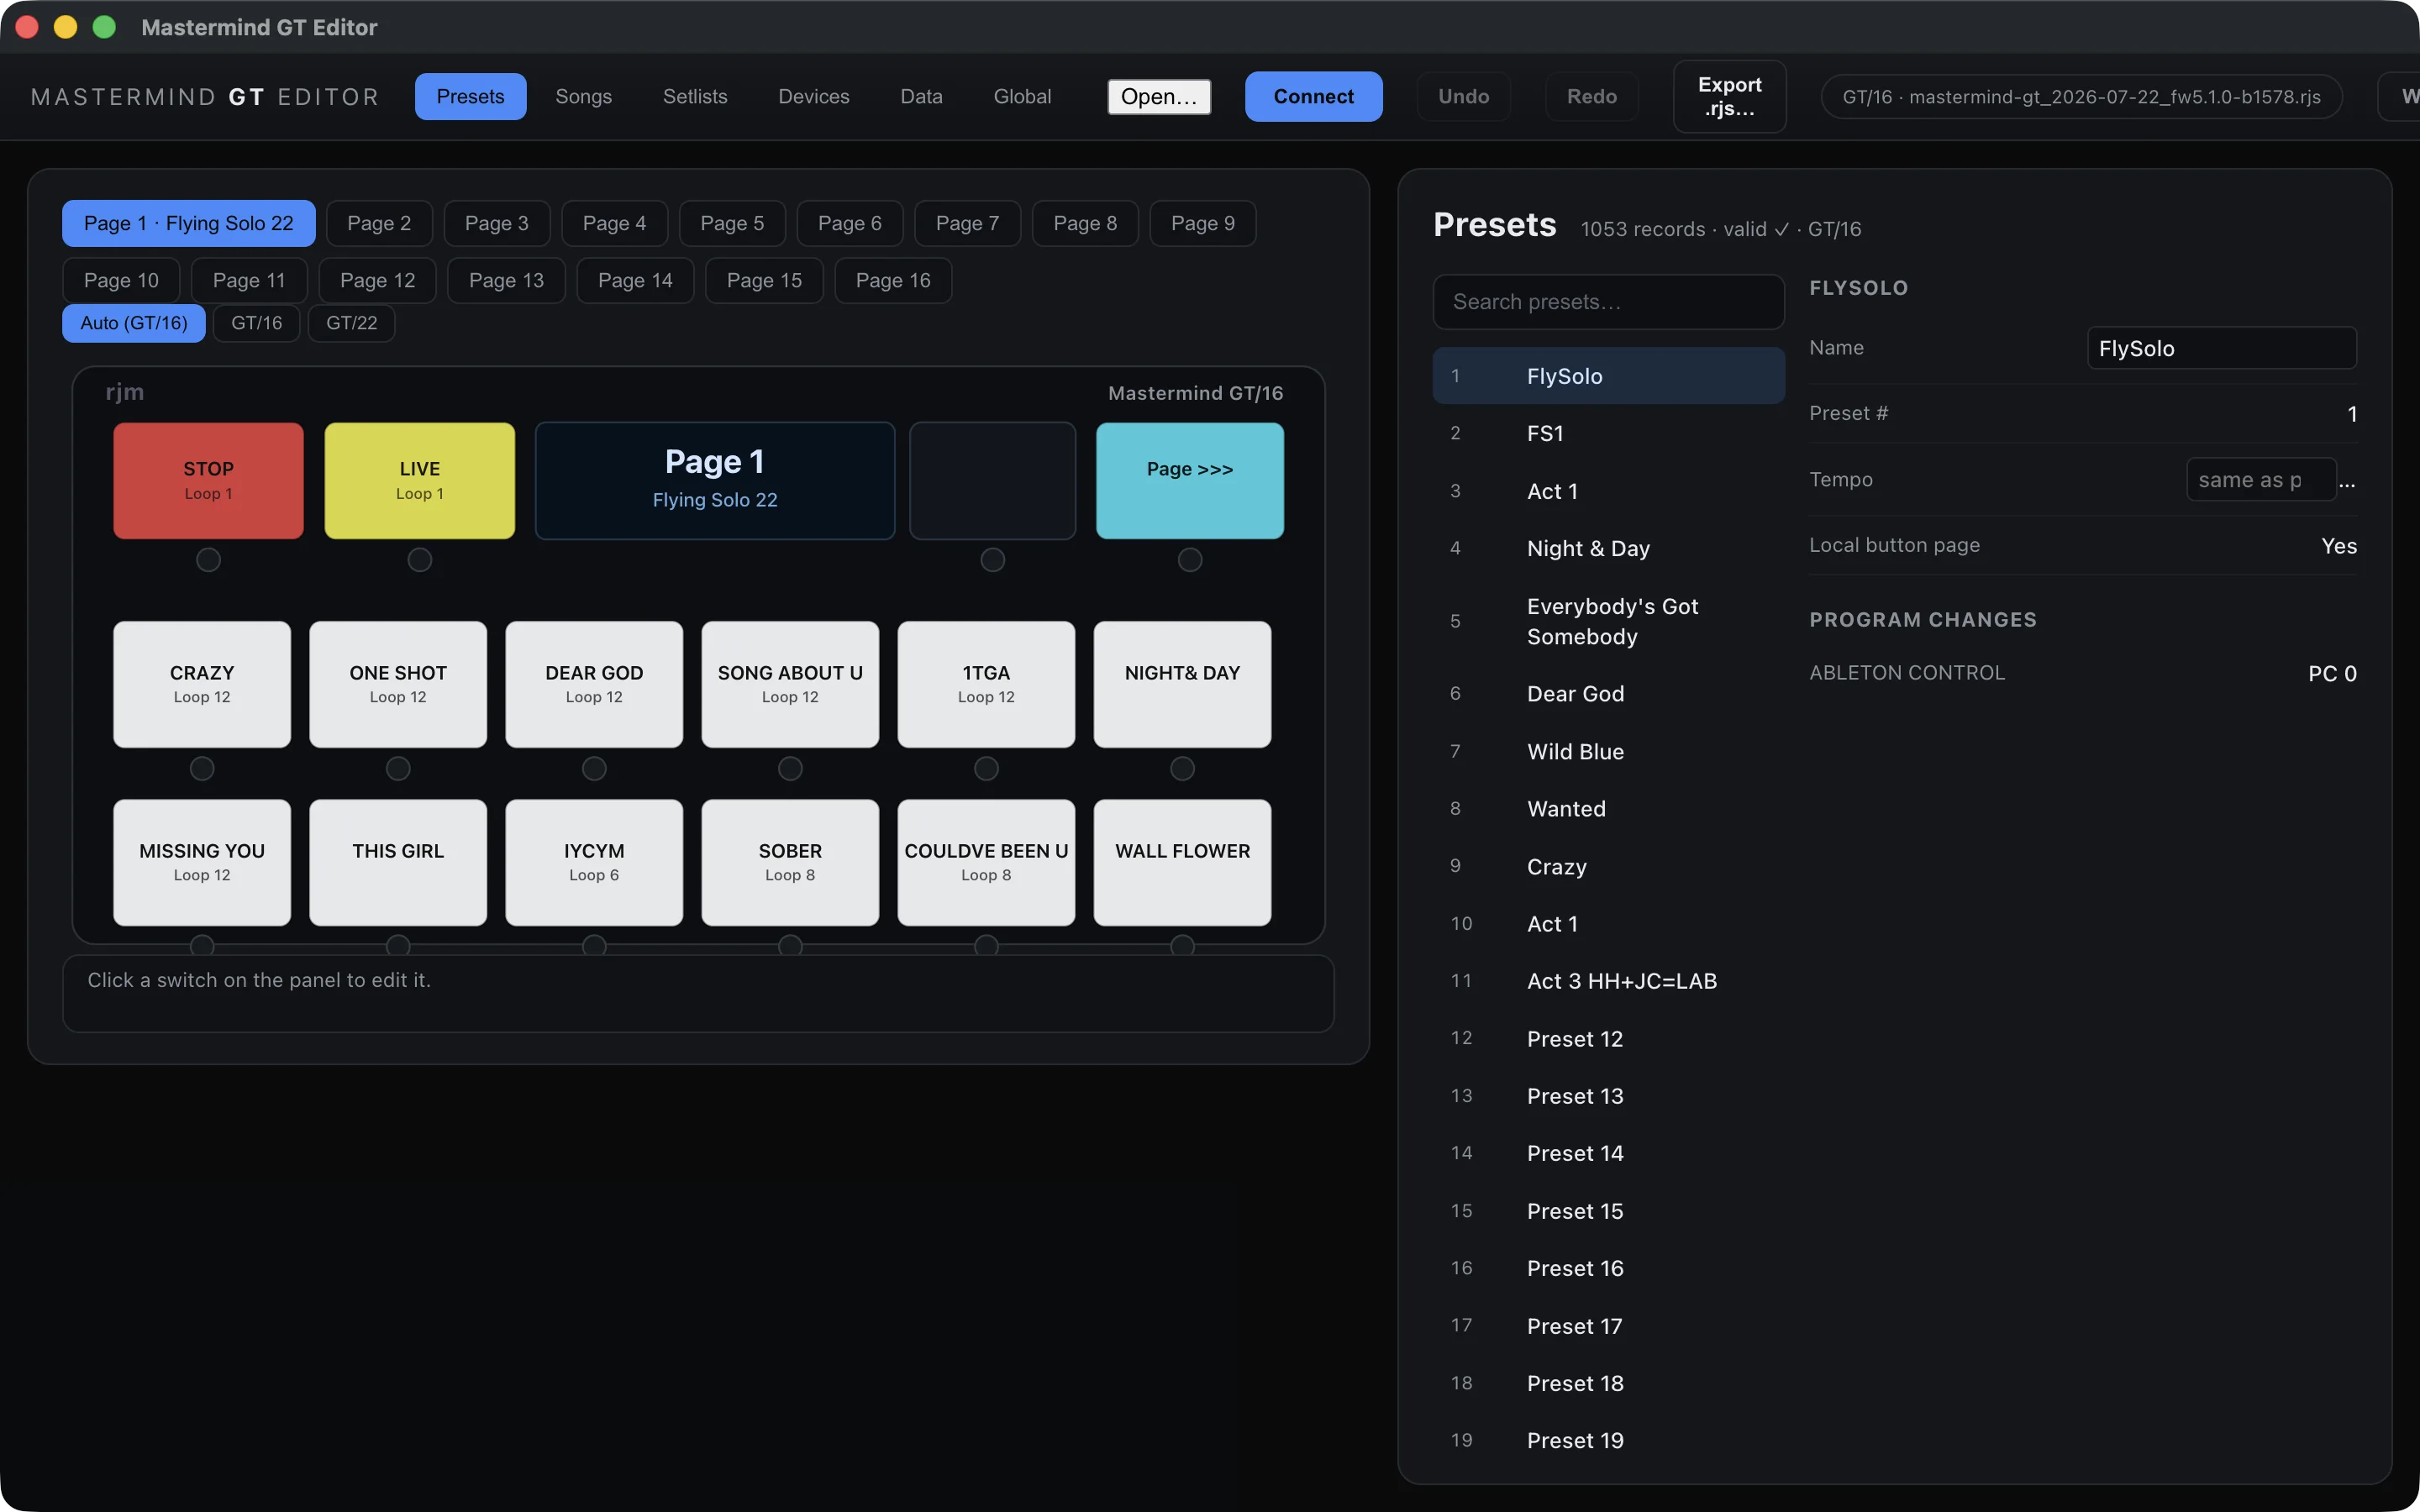Open the Tempo 'same as p' dropdown
2420x1512 pixels.
coord(2260,480)
